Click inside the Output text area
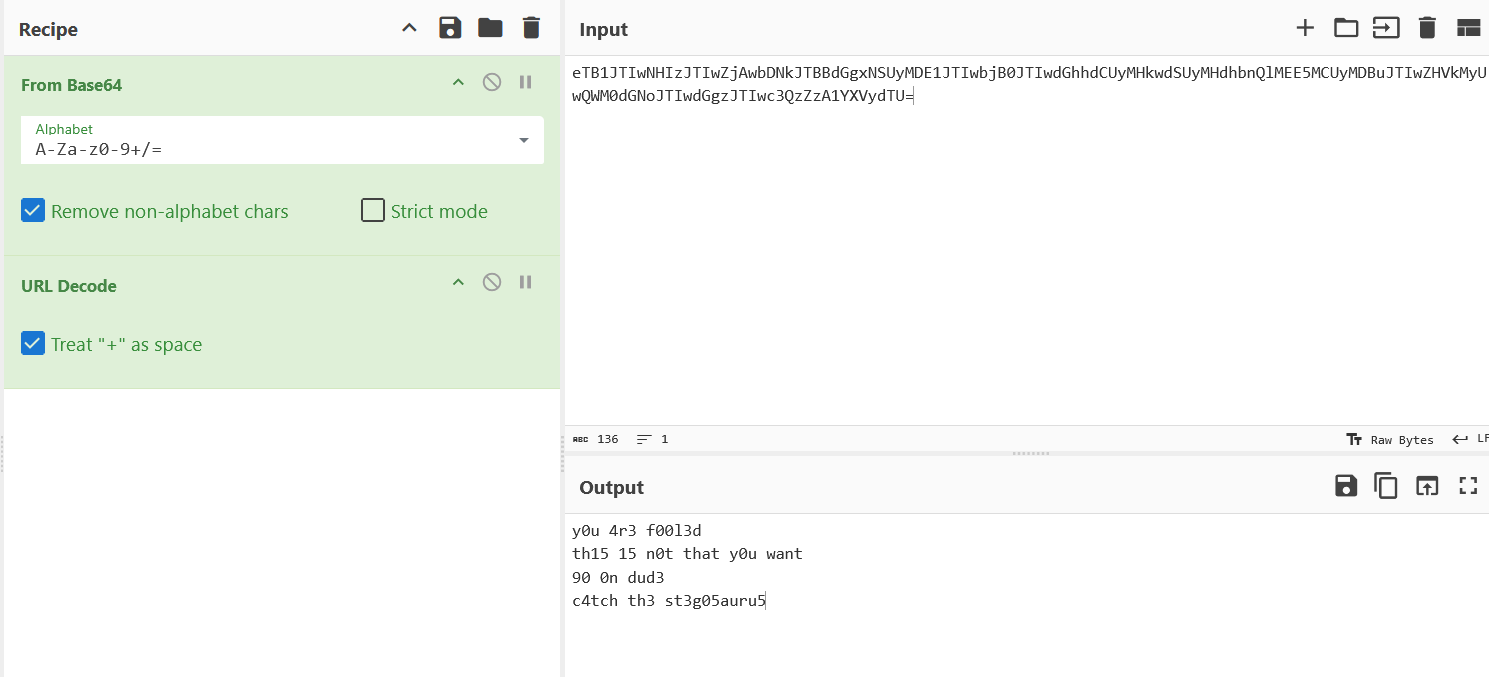This screenshot has width=1489, height=677. tap(1026, 595)
